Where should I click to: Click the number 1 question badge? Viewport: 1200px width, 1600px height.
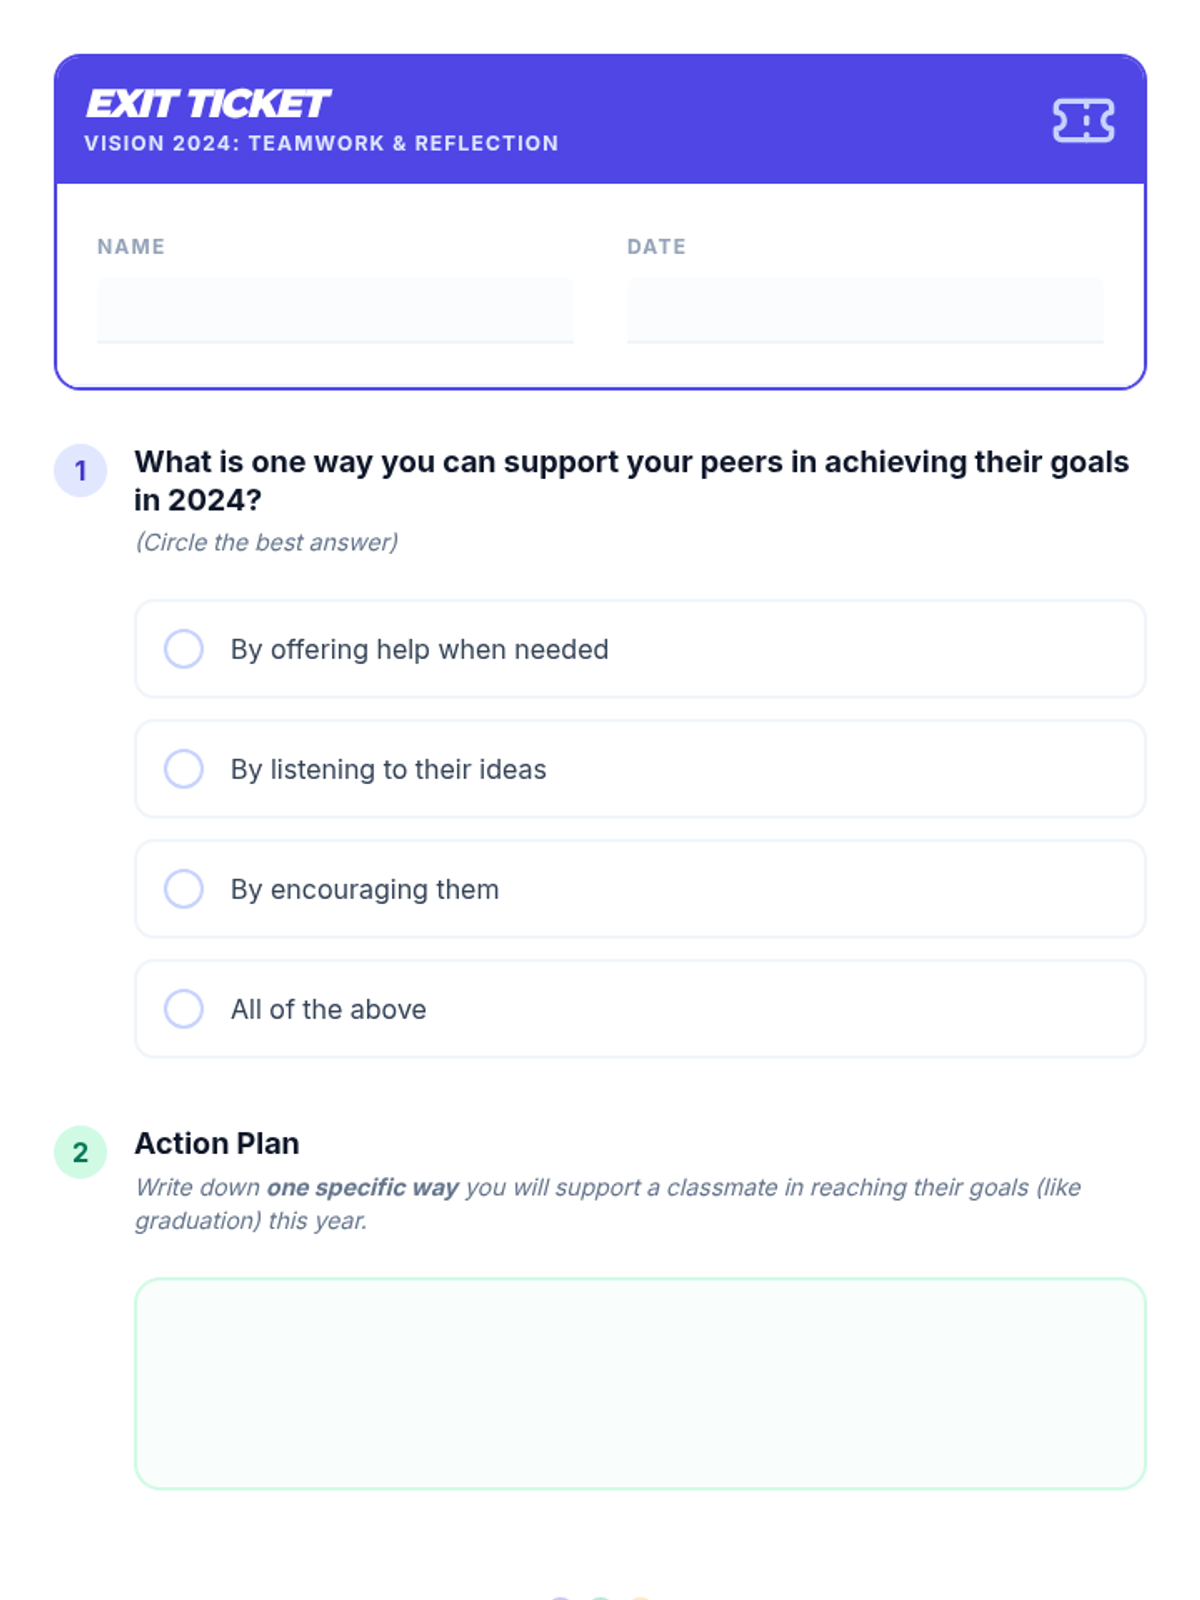pyautogui.click(x=81, y=471)
